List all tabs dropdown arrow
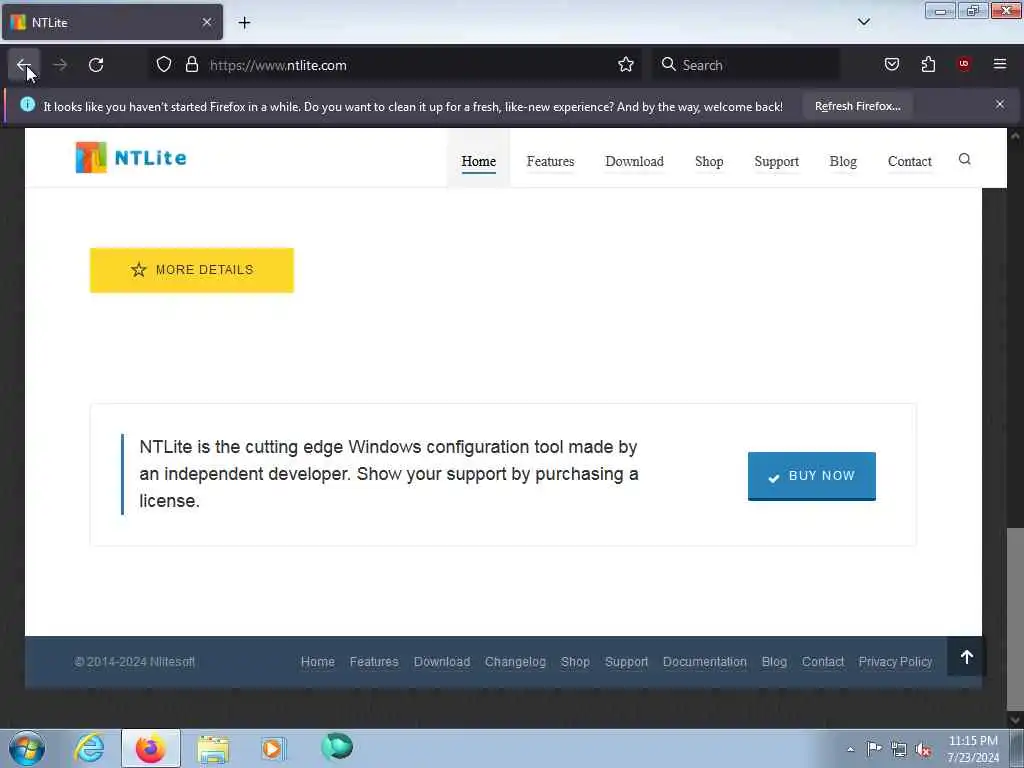1024x768 pixels. tap(863, 22)
